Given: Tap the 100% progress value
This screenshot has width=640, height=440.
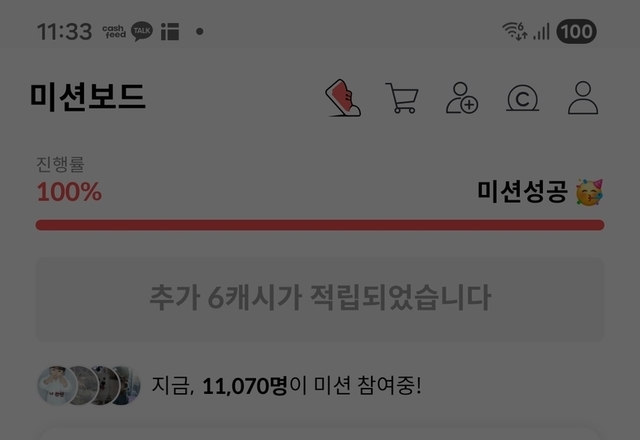Looking at the screenshot, I should [x=69, y=192].
